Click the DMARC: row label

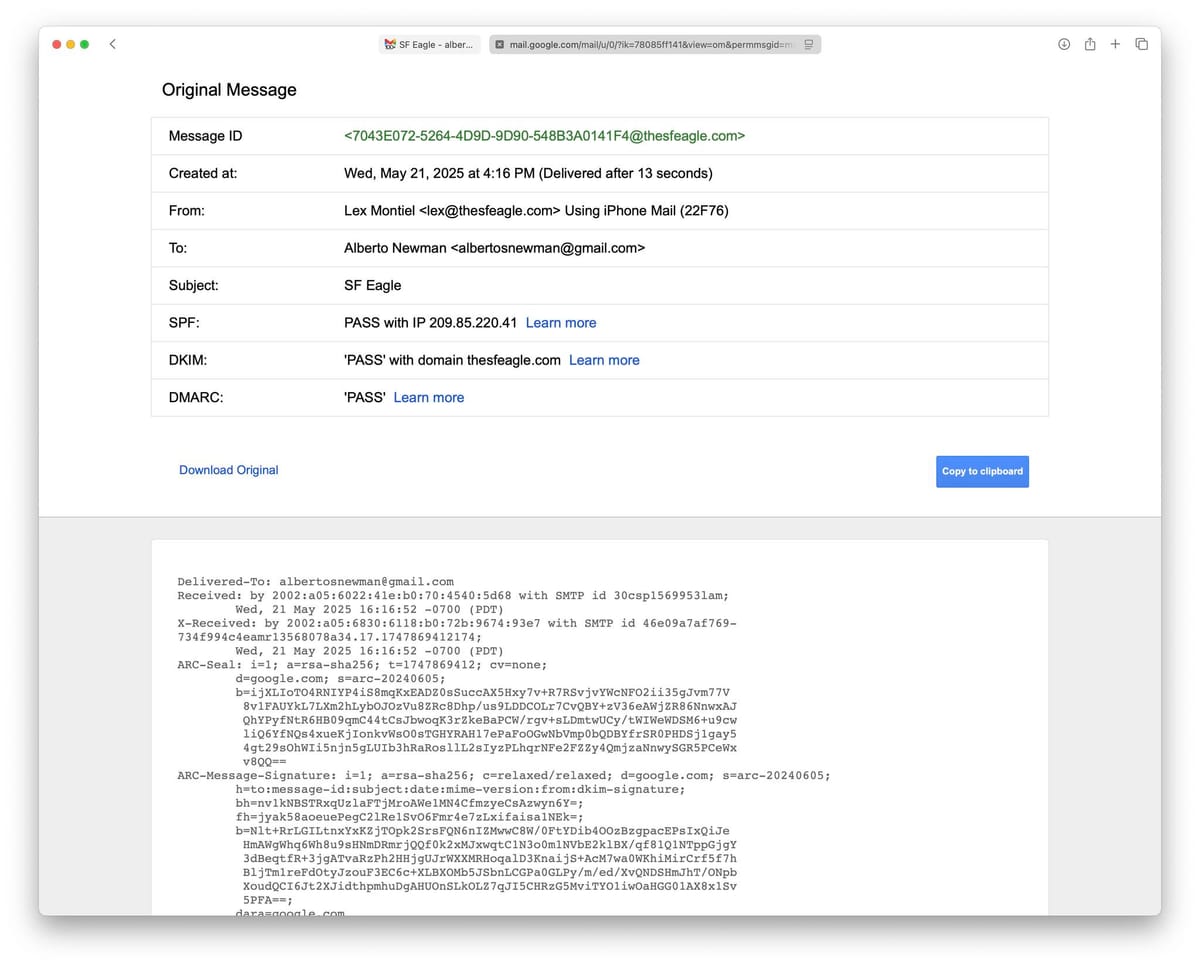[x=196, y=397]
